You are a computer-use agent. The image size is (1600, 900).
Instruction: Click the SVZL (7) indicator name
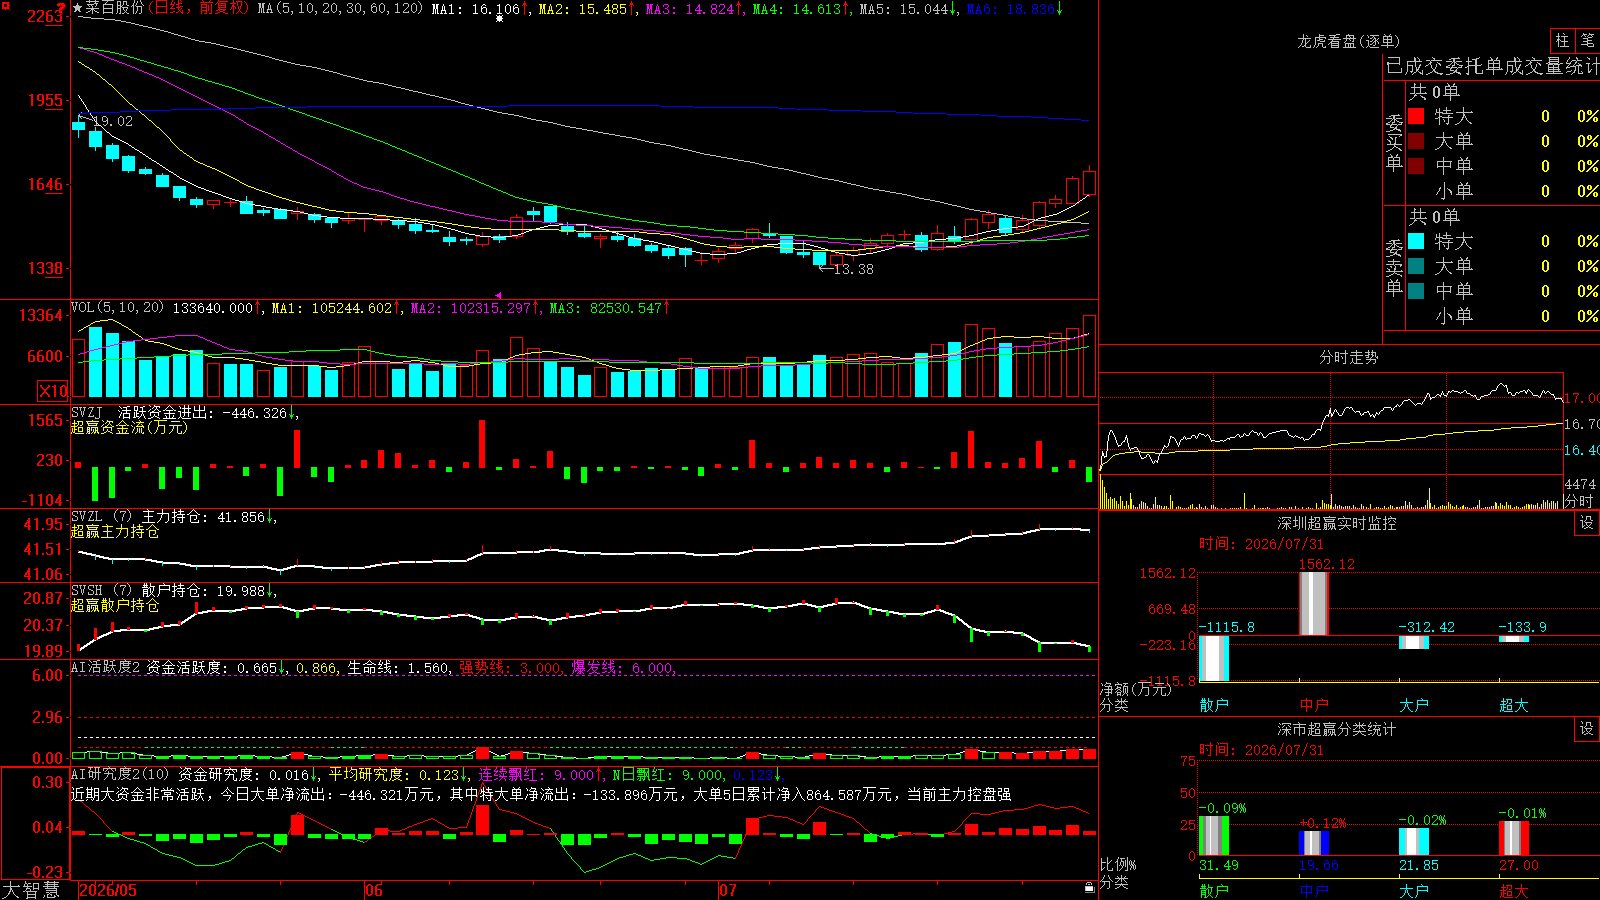click(x=101, y=517)
